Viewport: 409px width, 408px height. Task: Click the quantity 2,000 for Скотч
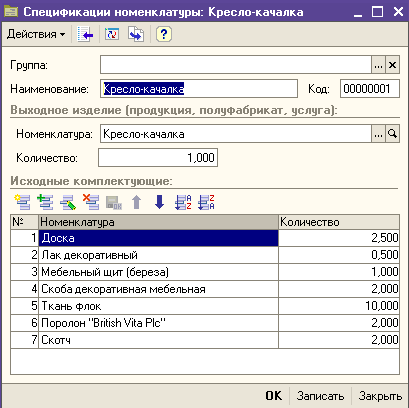tap(339, 340)
